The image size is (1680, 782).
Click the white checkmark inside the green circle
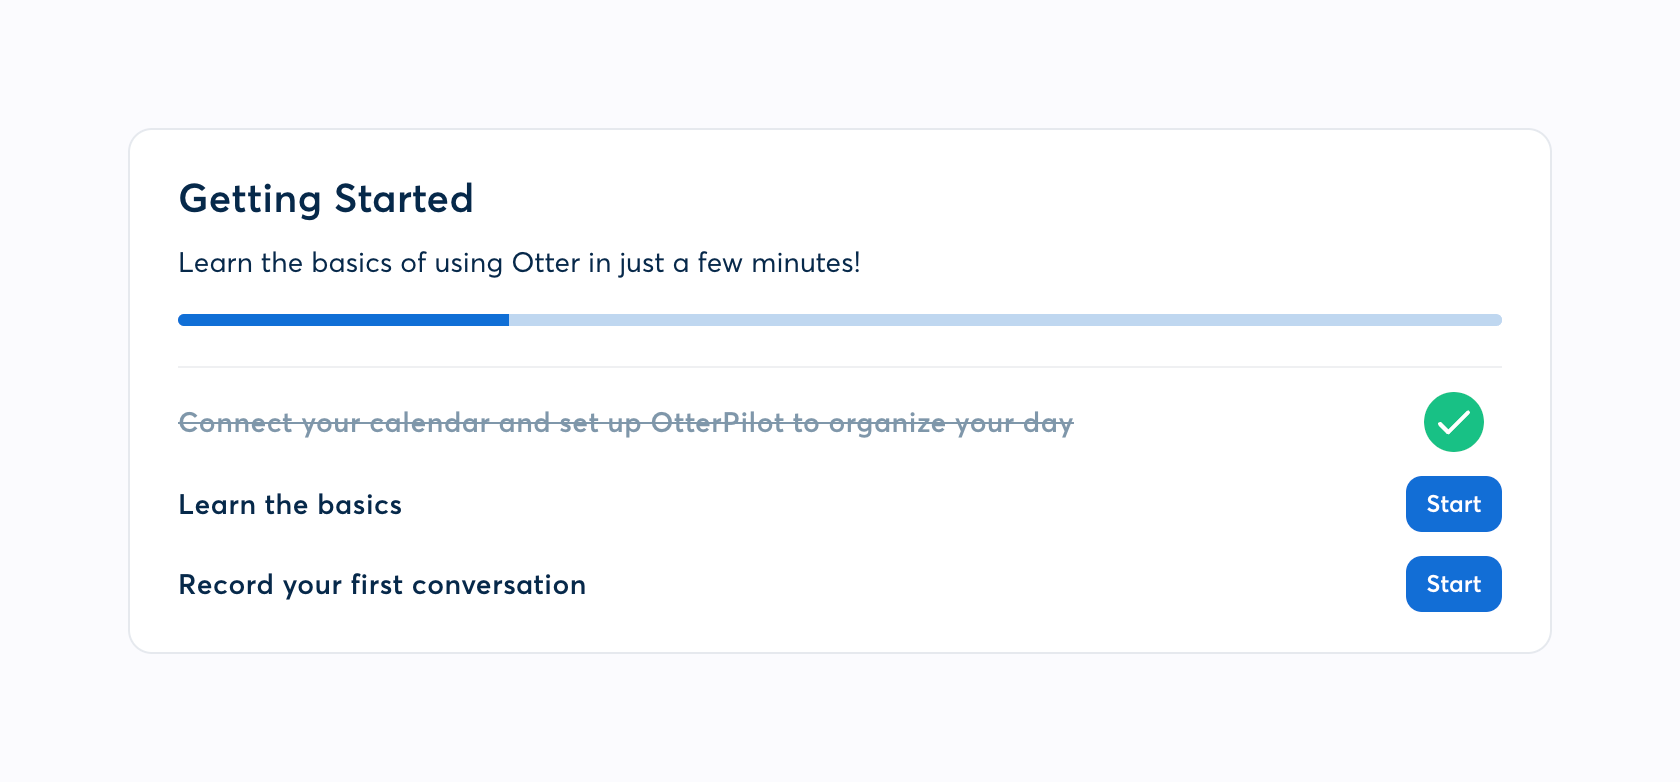point(1454,423)
